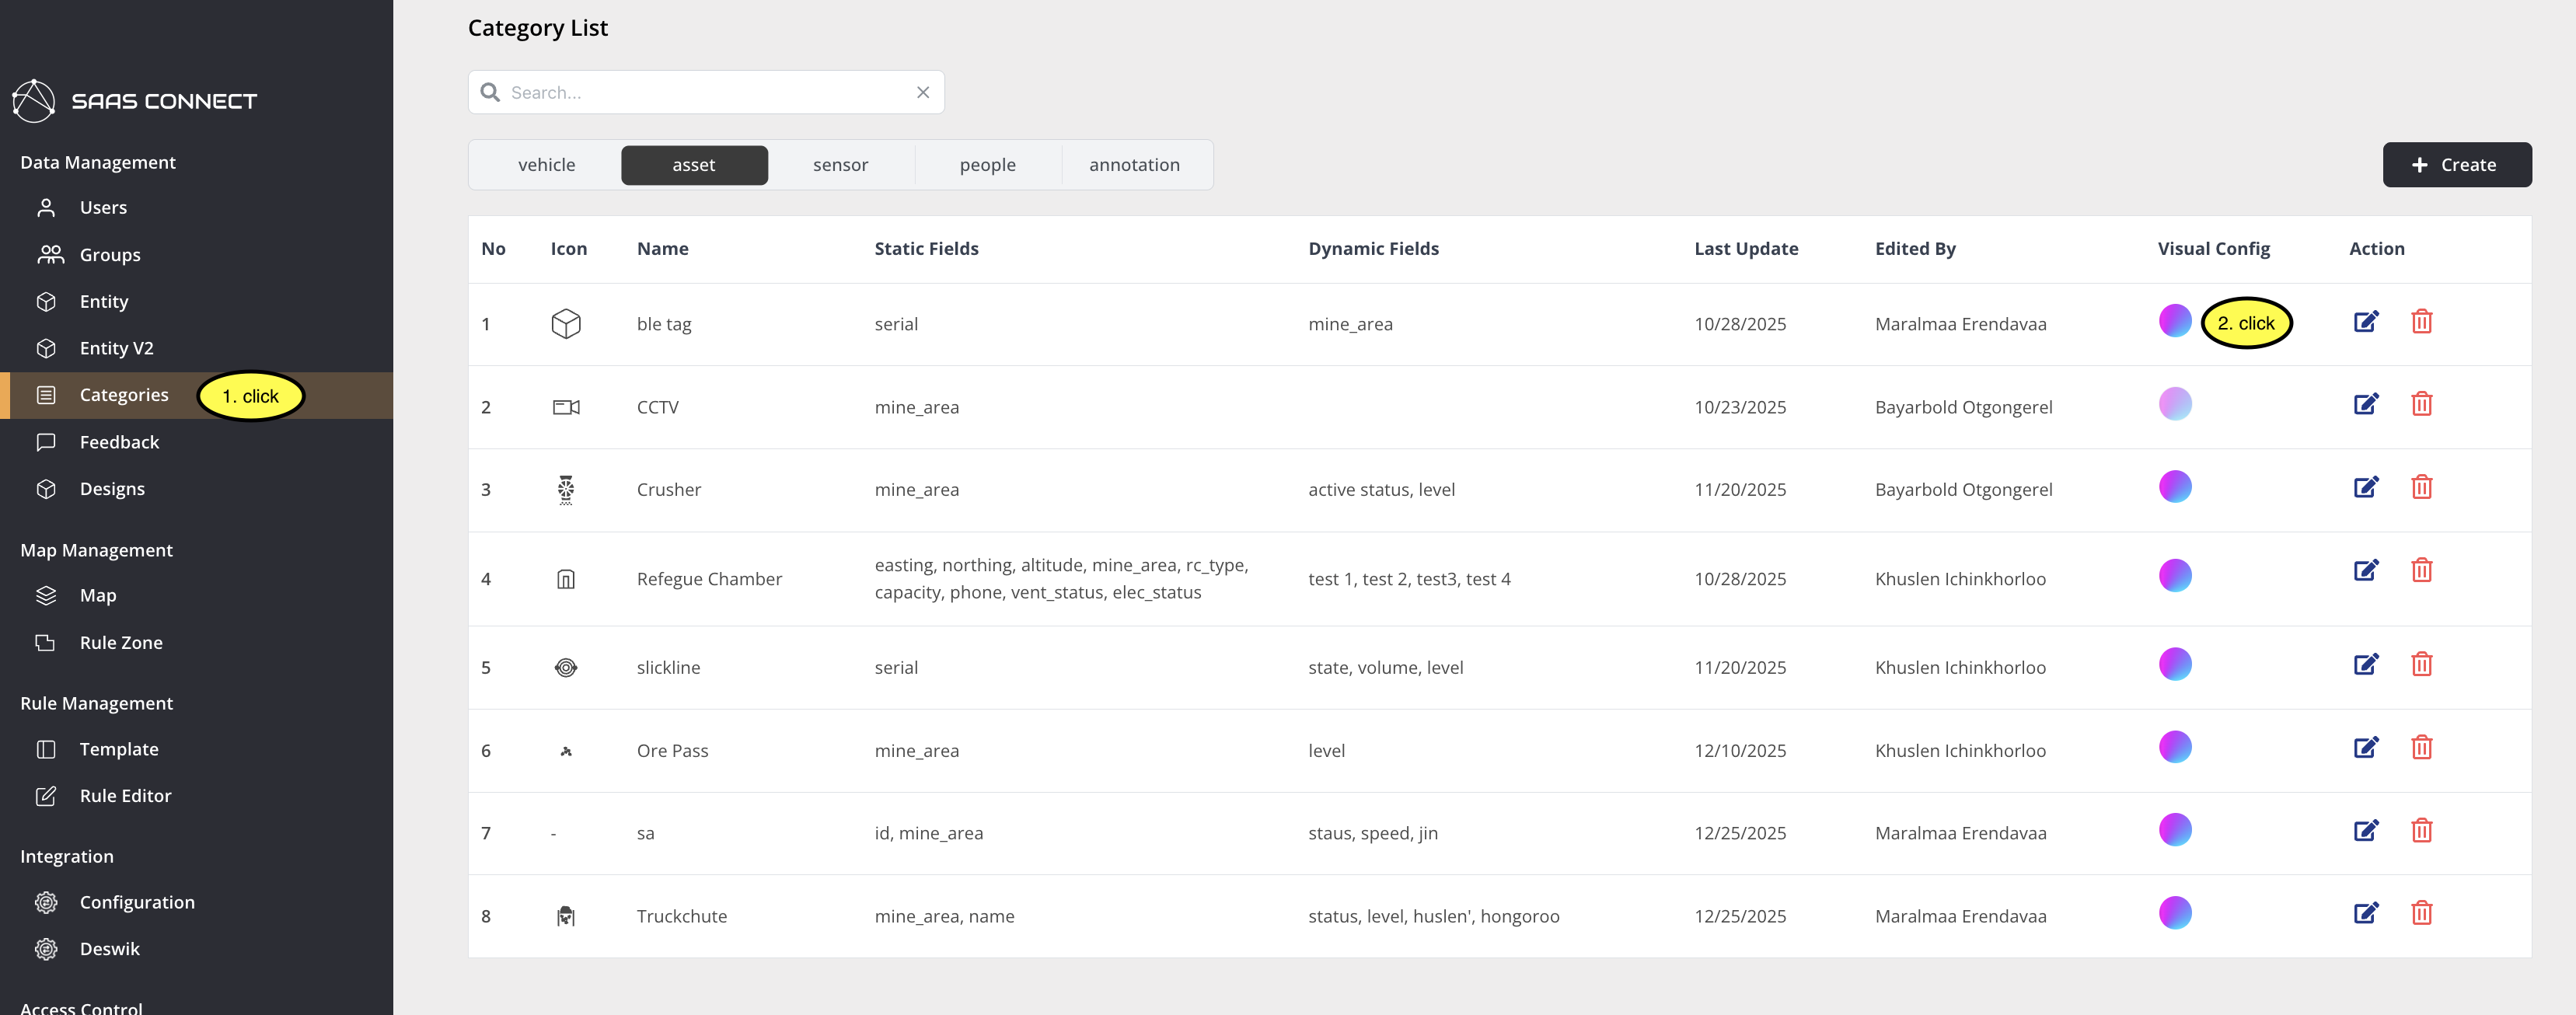Open the sensor category tab
The height and width of the screenshot is (1015, 2576).
pyautogui.click(x=841, y=164)
